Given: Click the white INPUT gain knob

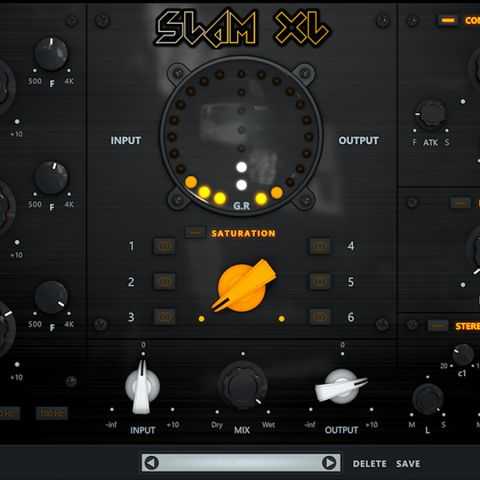Looking at the screenshot, I should point(142,387).
